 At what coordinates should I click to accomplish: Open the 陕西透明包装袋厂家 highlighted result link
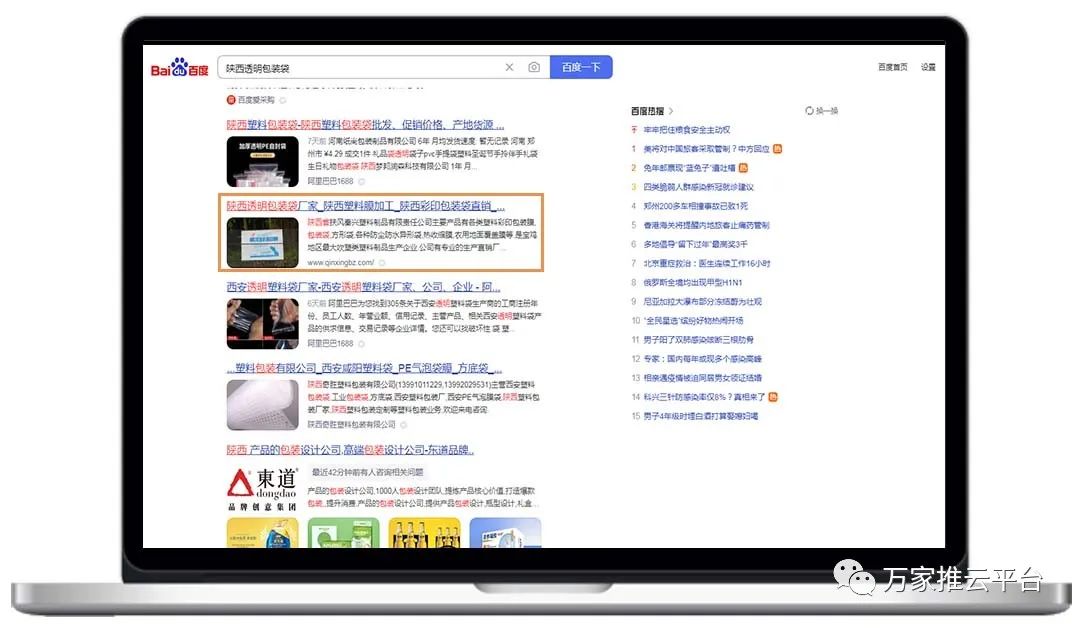point(365,205)
